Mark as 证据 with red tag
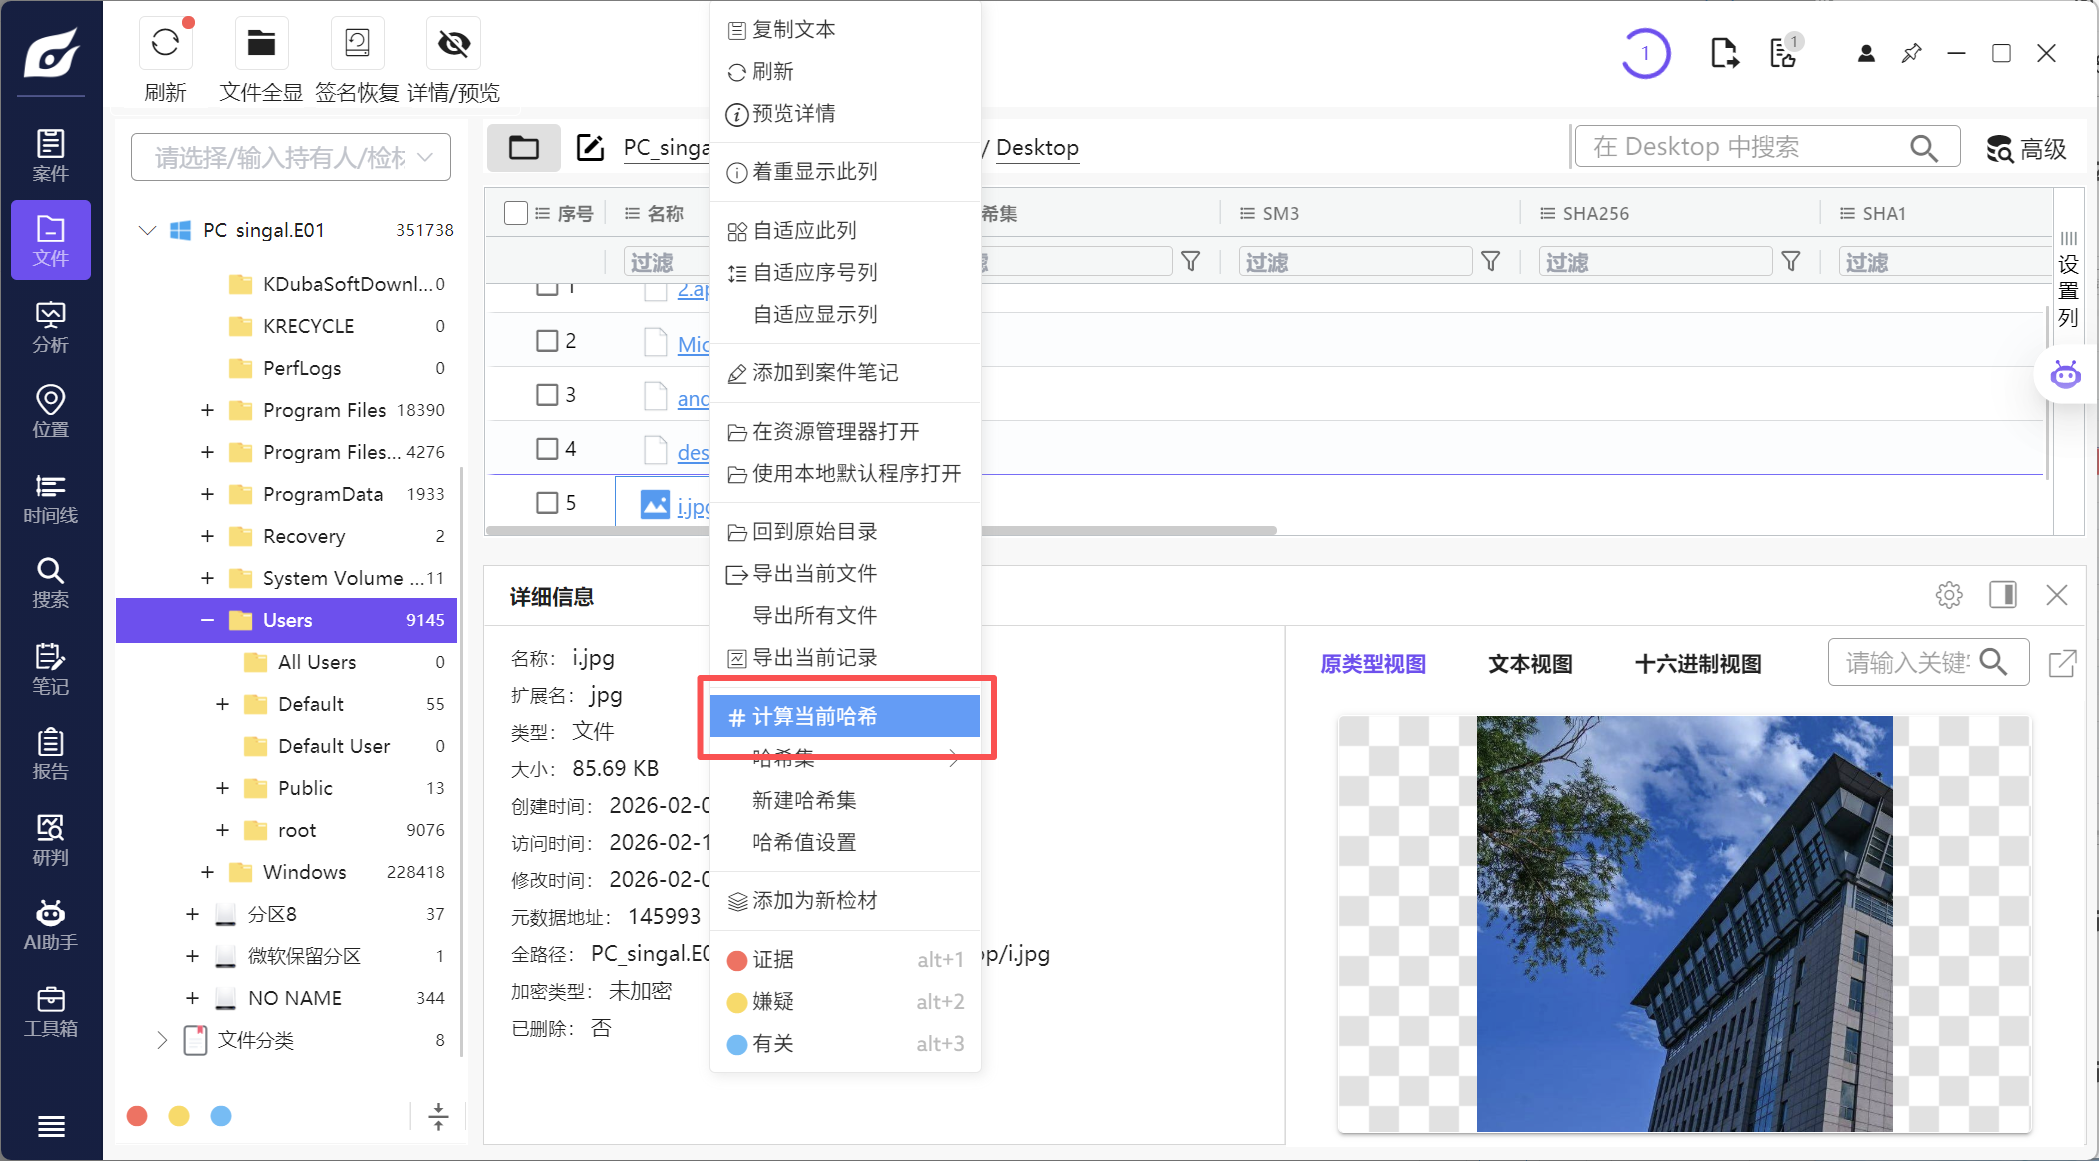 point(845,960)
